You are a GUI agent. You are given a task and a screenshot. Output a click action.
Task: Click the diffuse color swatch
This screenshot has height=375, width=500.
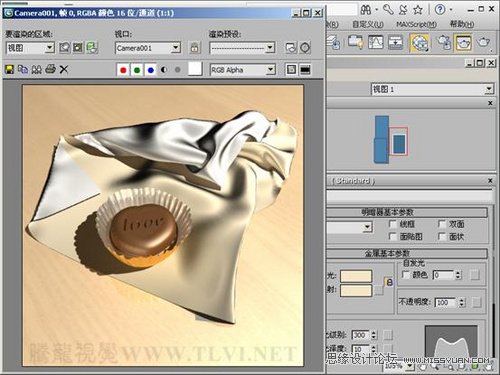click(356, 290)
